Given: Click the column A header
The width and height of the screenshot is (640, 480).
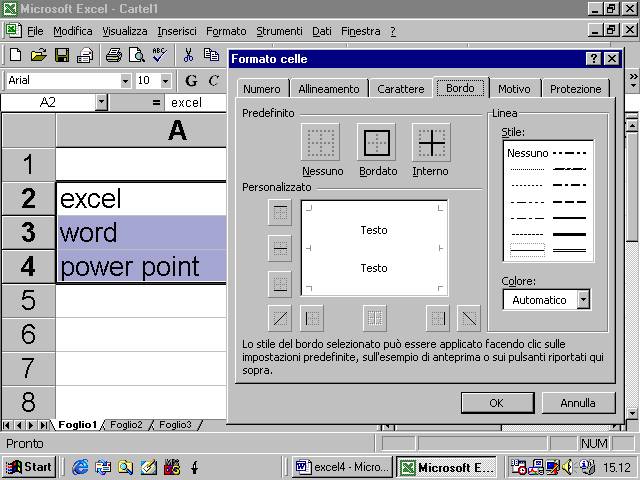Looking at the screenshot, I should point(141,131).
